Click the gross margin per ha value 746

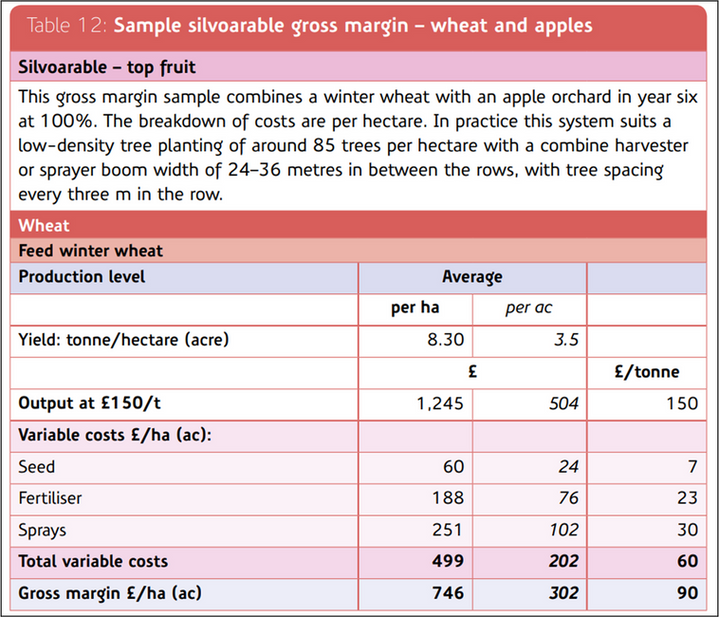click(x=447, y=593)
